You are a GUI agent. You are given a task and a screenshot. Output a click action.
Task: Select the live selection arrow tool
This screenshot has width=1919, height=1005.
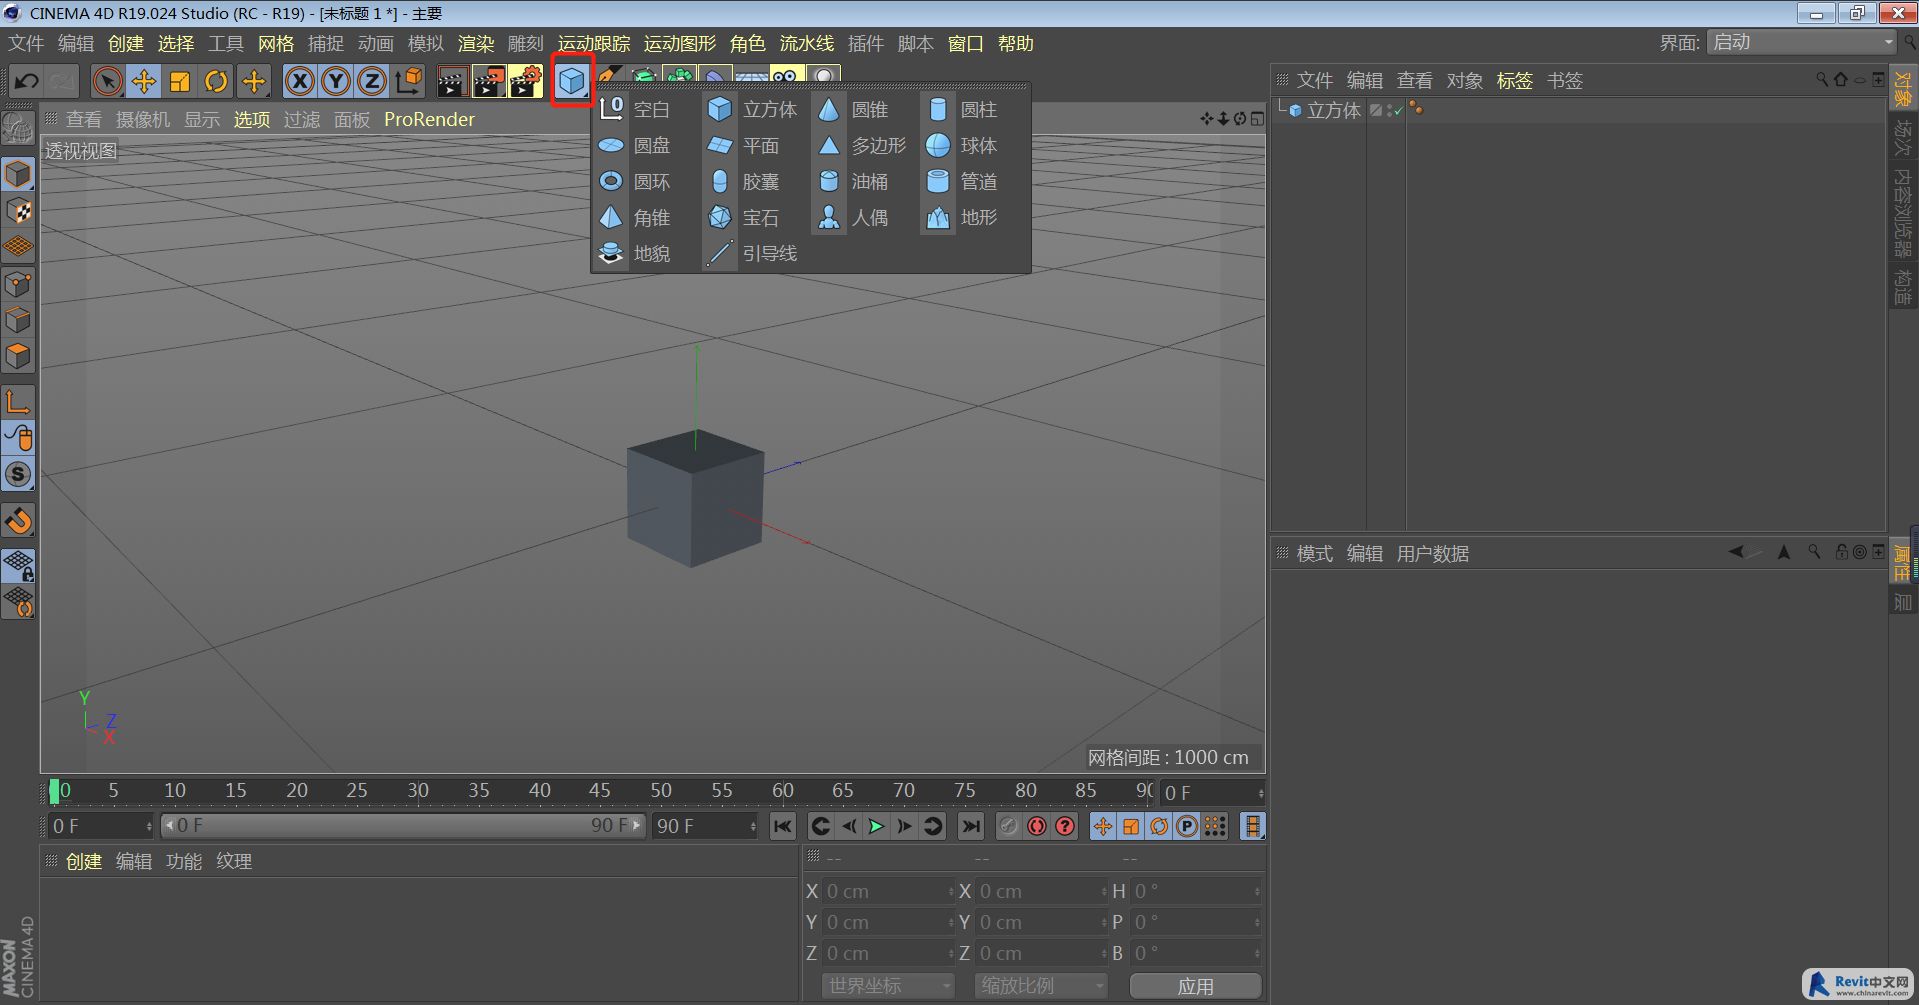[x=107, y=81]
